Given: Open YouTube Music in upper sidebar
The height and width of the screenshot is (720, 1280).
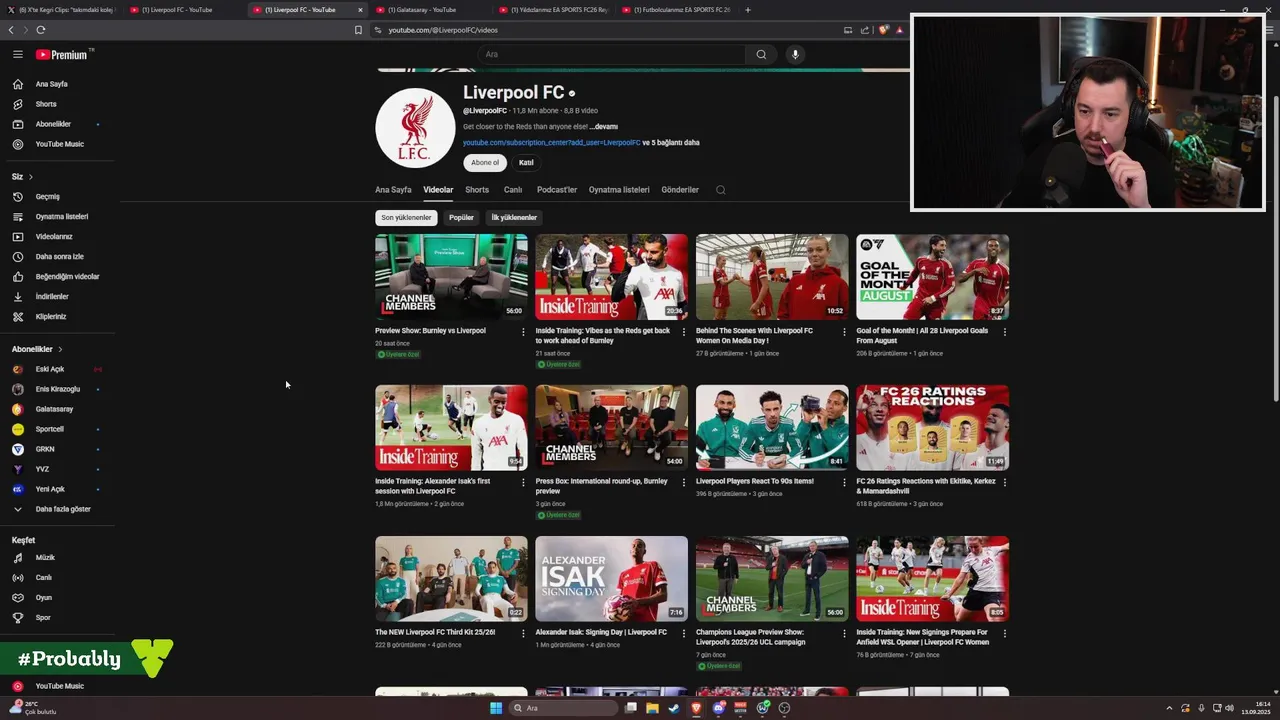Looking at the screenshot, I should coord(58,144).
